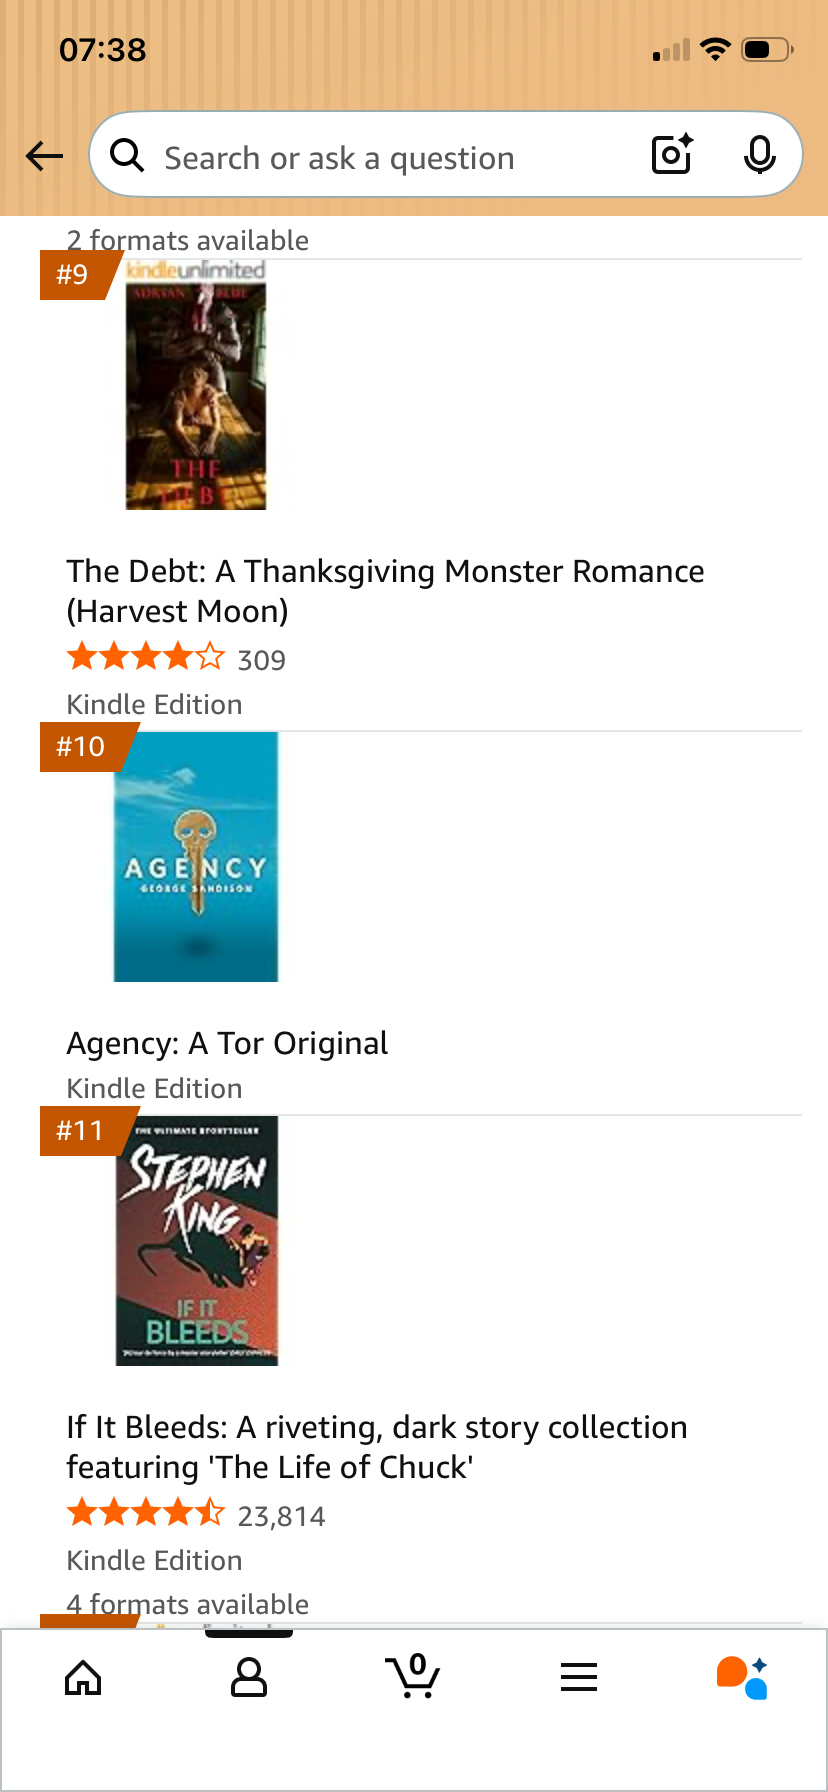Viewport: 828px width, 1792px height.
Task: Launch the Rufus AI assistant icon
Action: 742,1677
